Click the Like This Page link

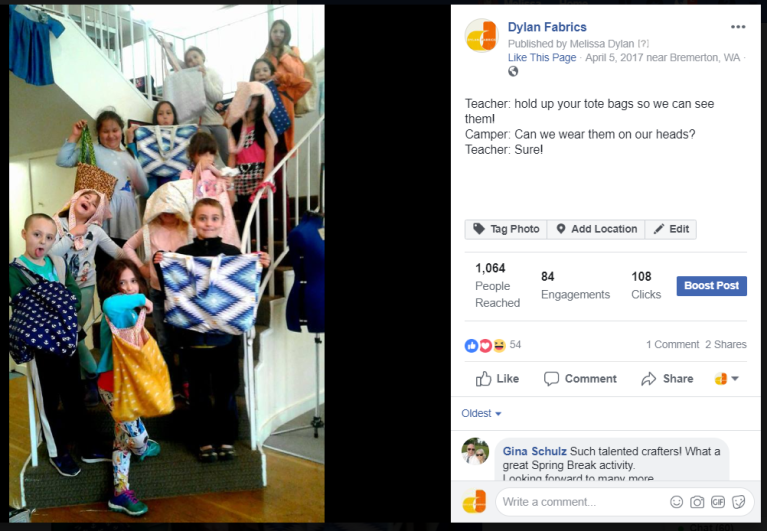542,57
